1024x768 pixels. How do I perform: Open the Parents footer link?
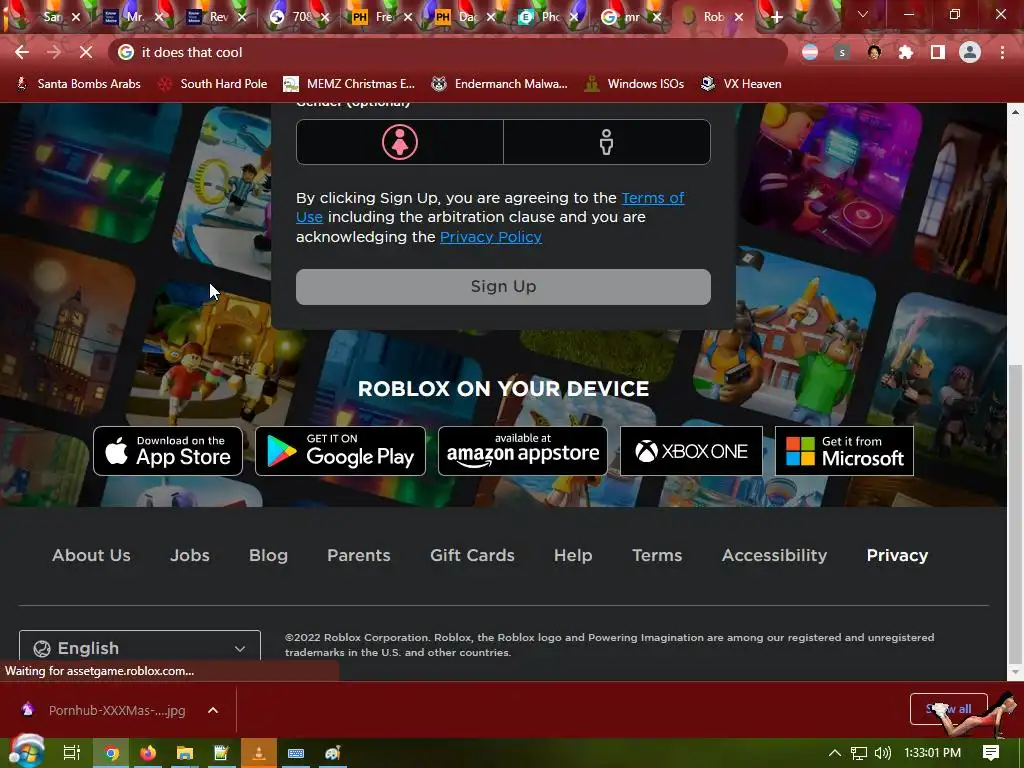coord(359,555)
